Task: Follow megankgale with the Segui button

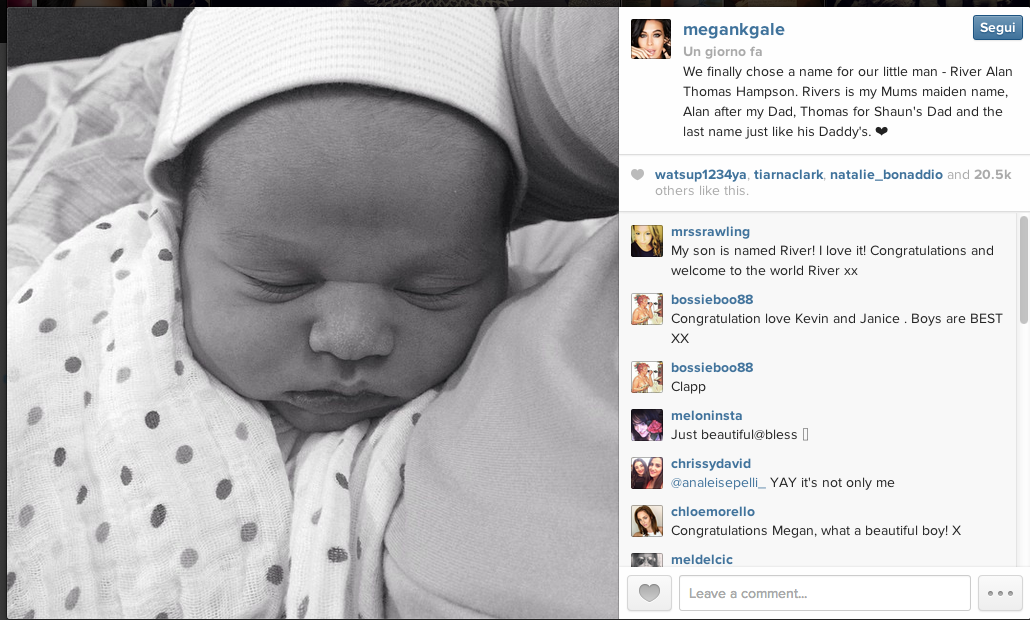Action: pos(997,28)
